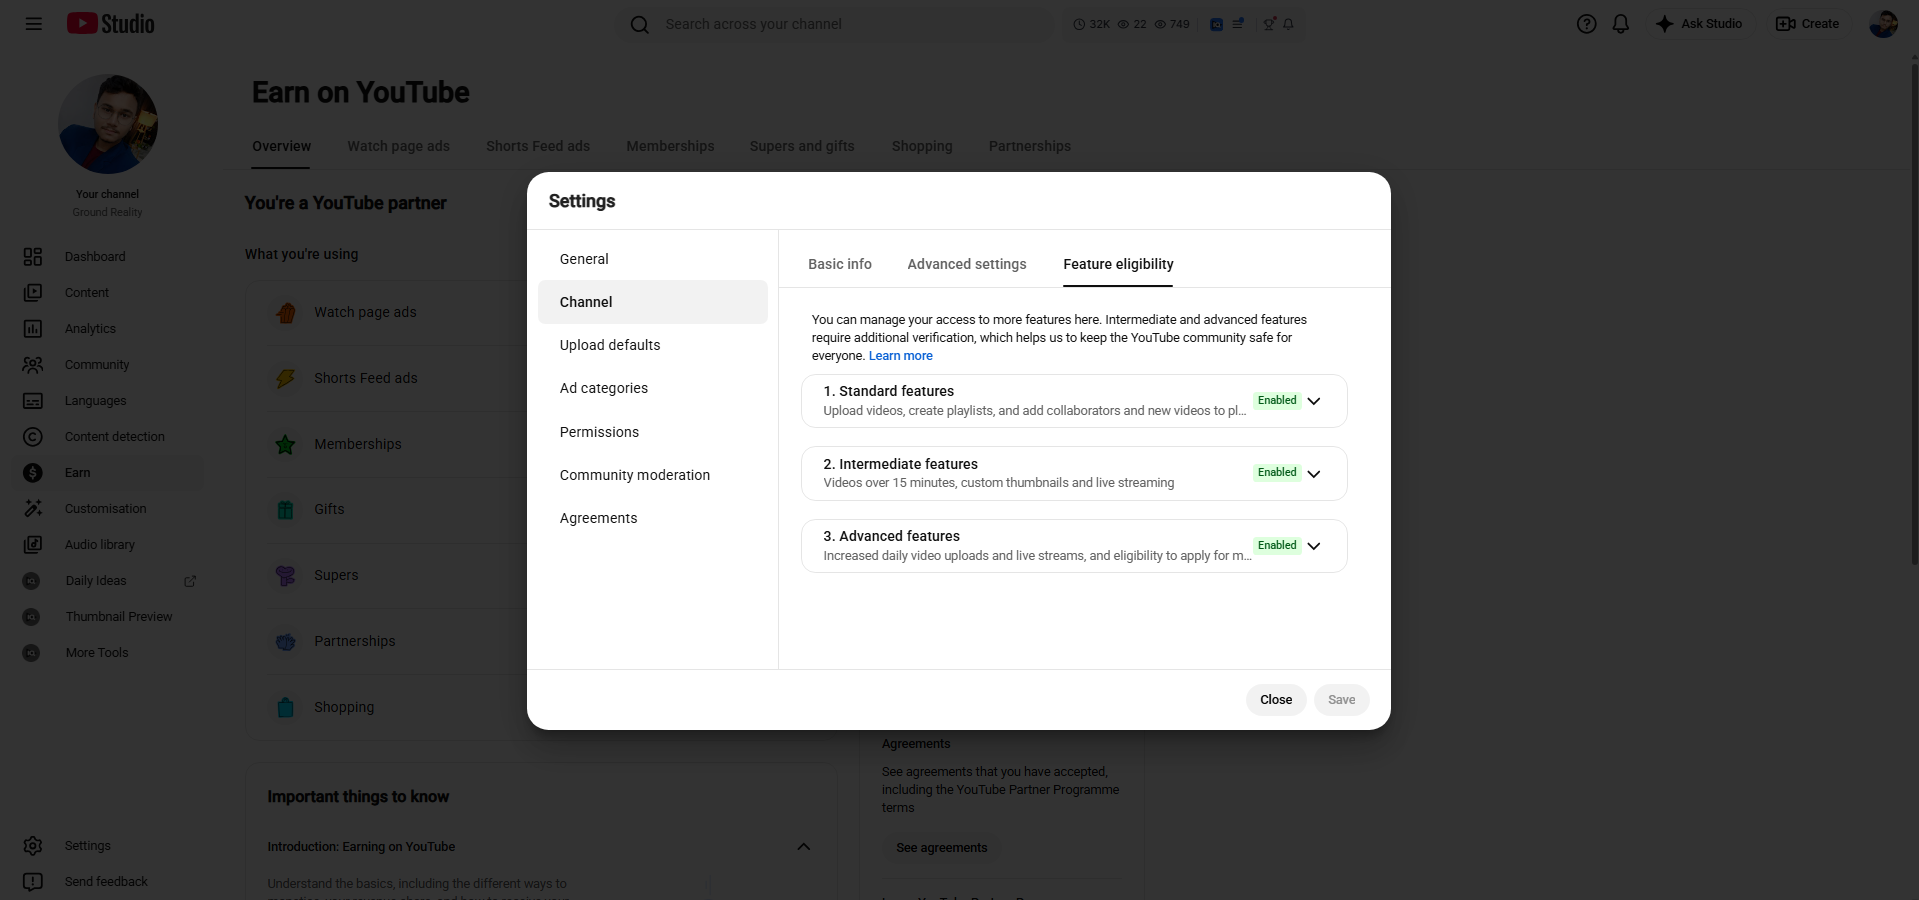Open Daily Ideas external tool
The height and width of the screenshot is (900, 1919).
point(108,581)
